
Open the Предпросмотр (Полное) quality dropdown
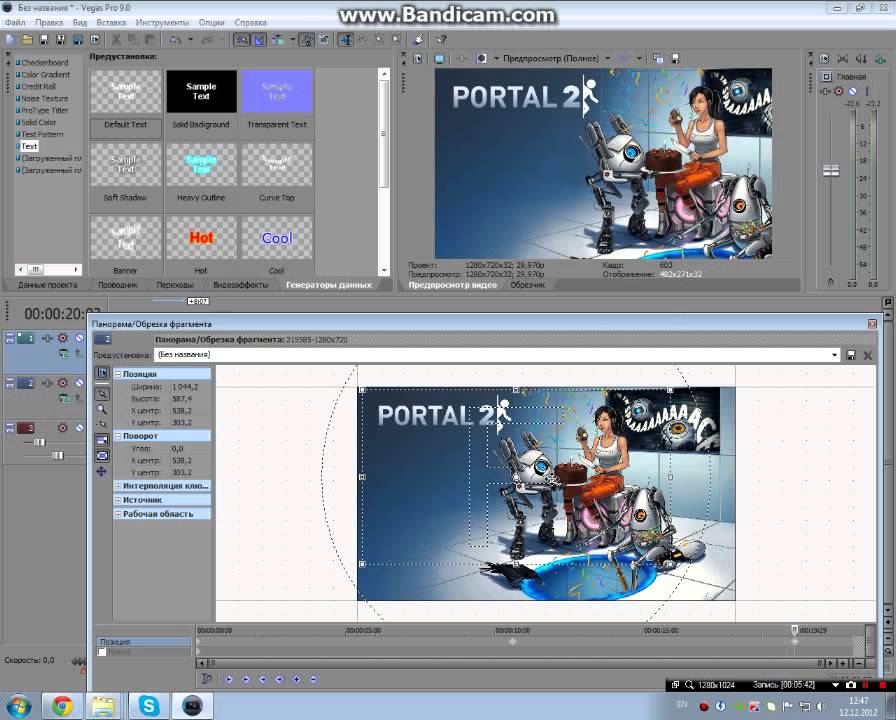607,58
